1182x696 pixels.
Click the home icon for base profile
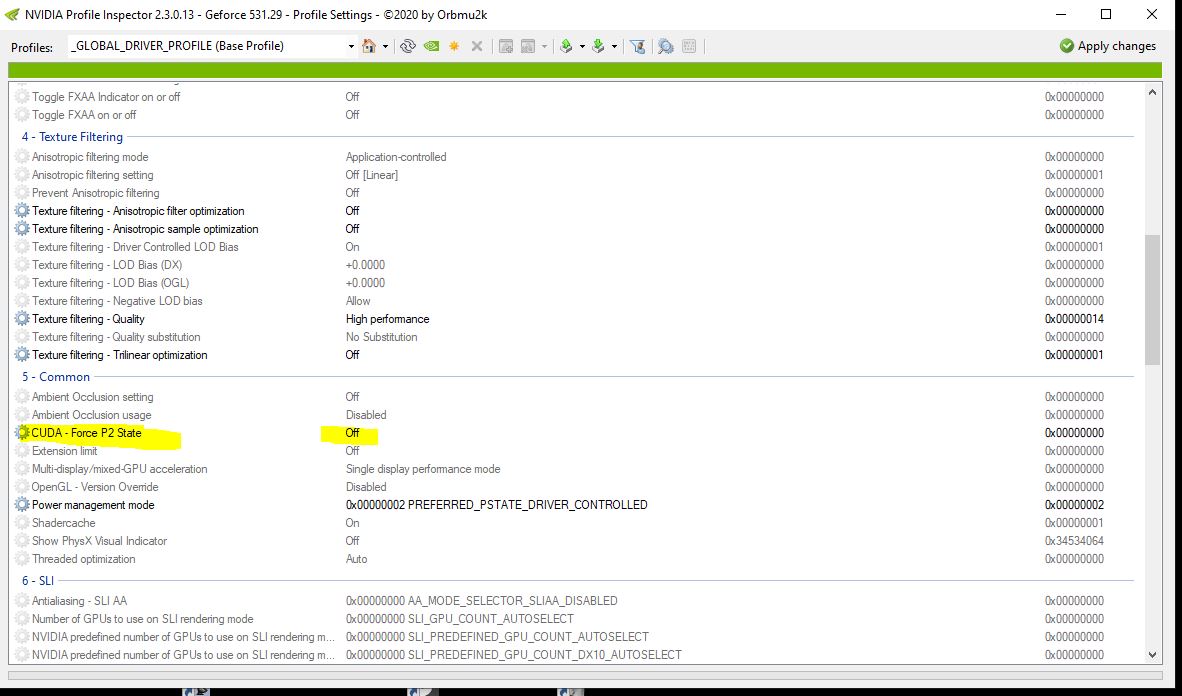click(369, 46)
